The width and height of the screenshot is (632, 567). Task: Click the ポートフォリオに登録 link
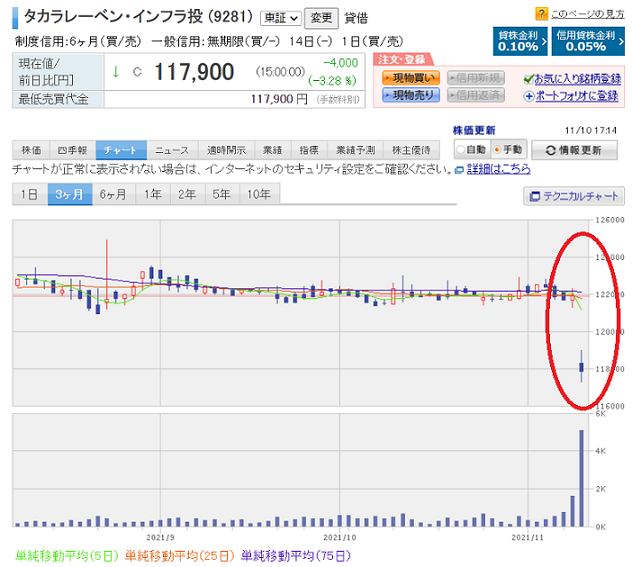click(577, 96)
